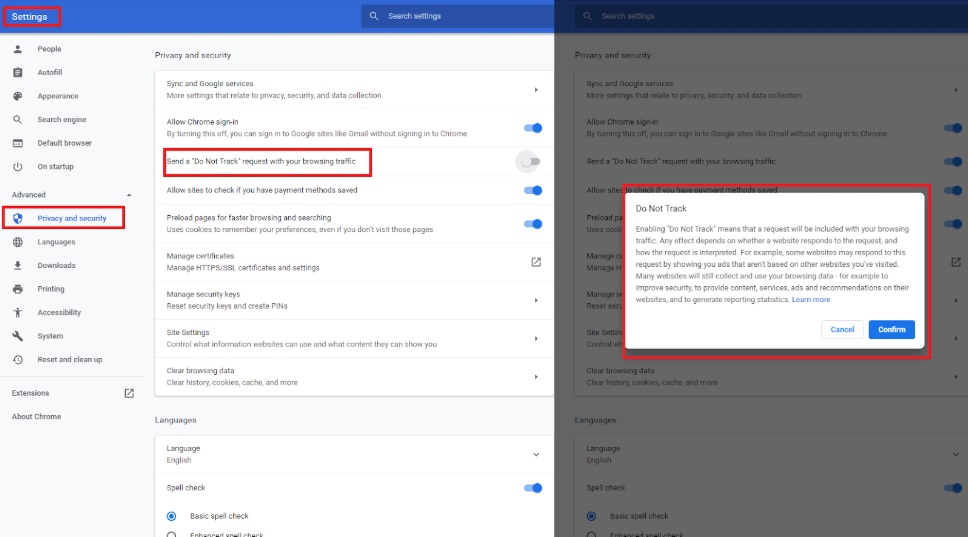Toggle Preload pages switch in left panel
The width and height of the screenshot is (968, 537).
[533, 223]
